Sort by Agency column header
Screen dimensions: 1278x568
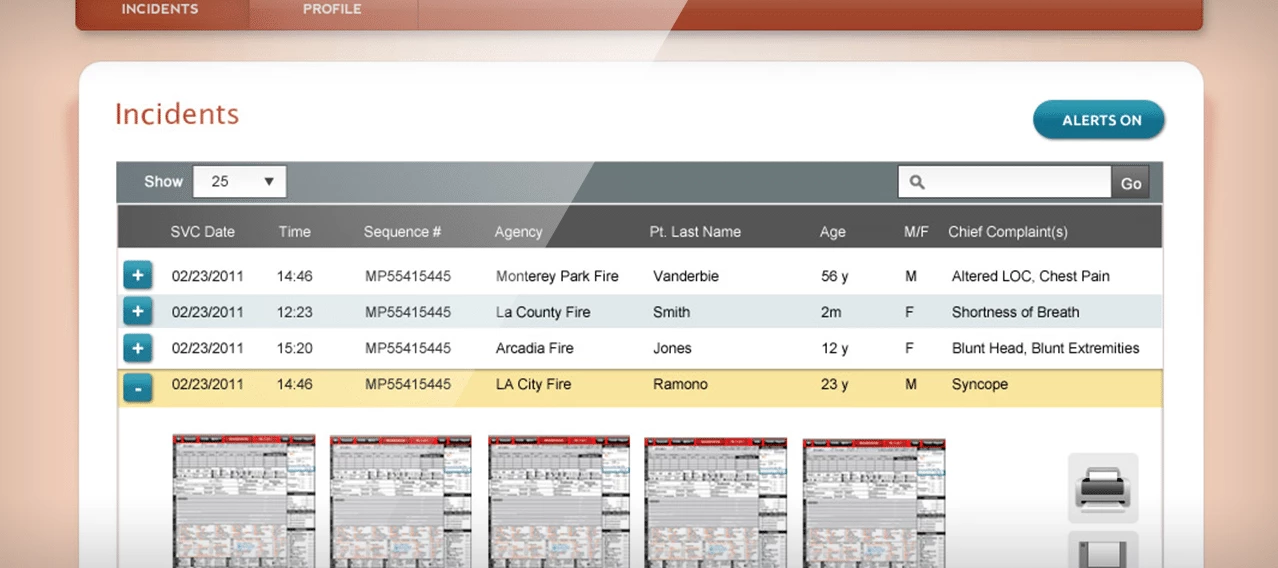pos(519,232)
